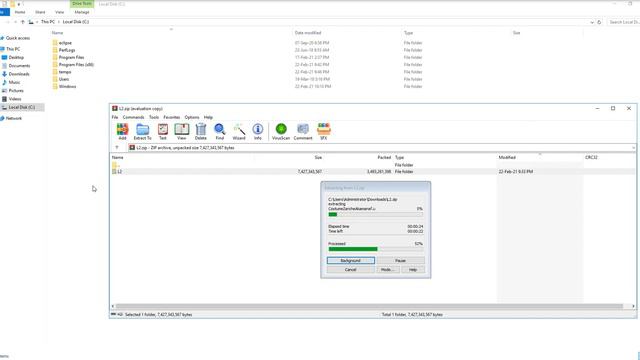Screen dimensions: 640x360
Task: Click the WinRAR archive path field
Action: tap(382, 148)
